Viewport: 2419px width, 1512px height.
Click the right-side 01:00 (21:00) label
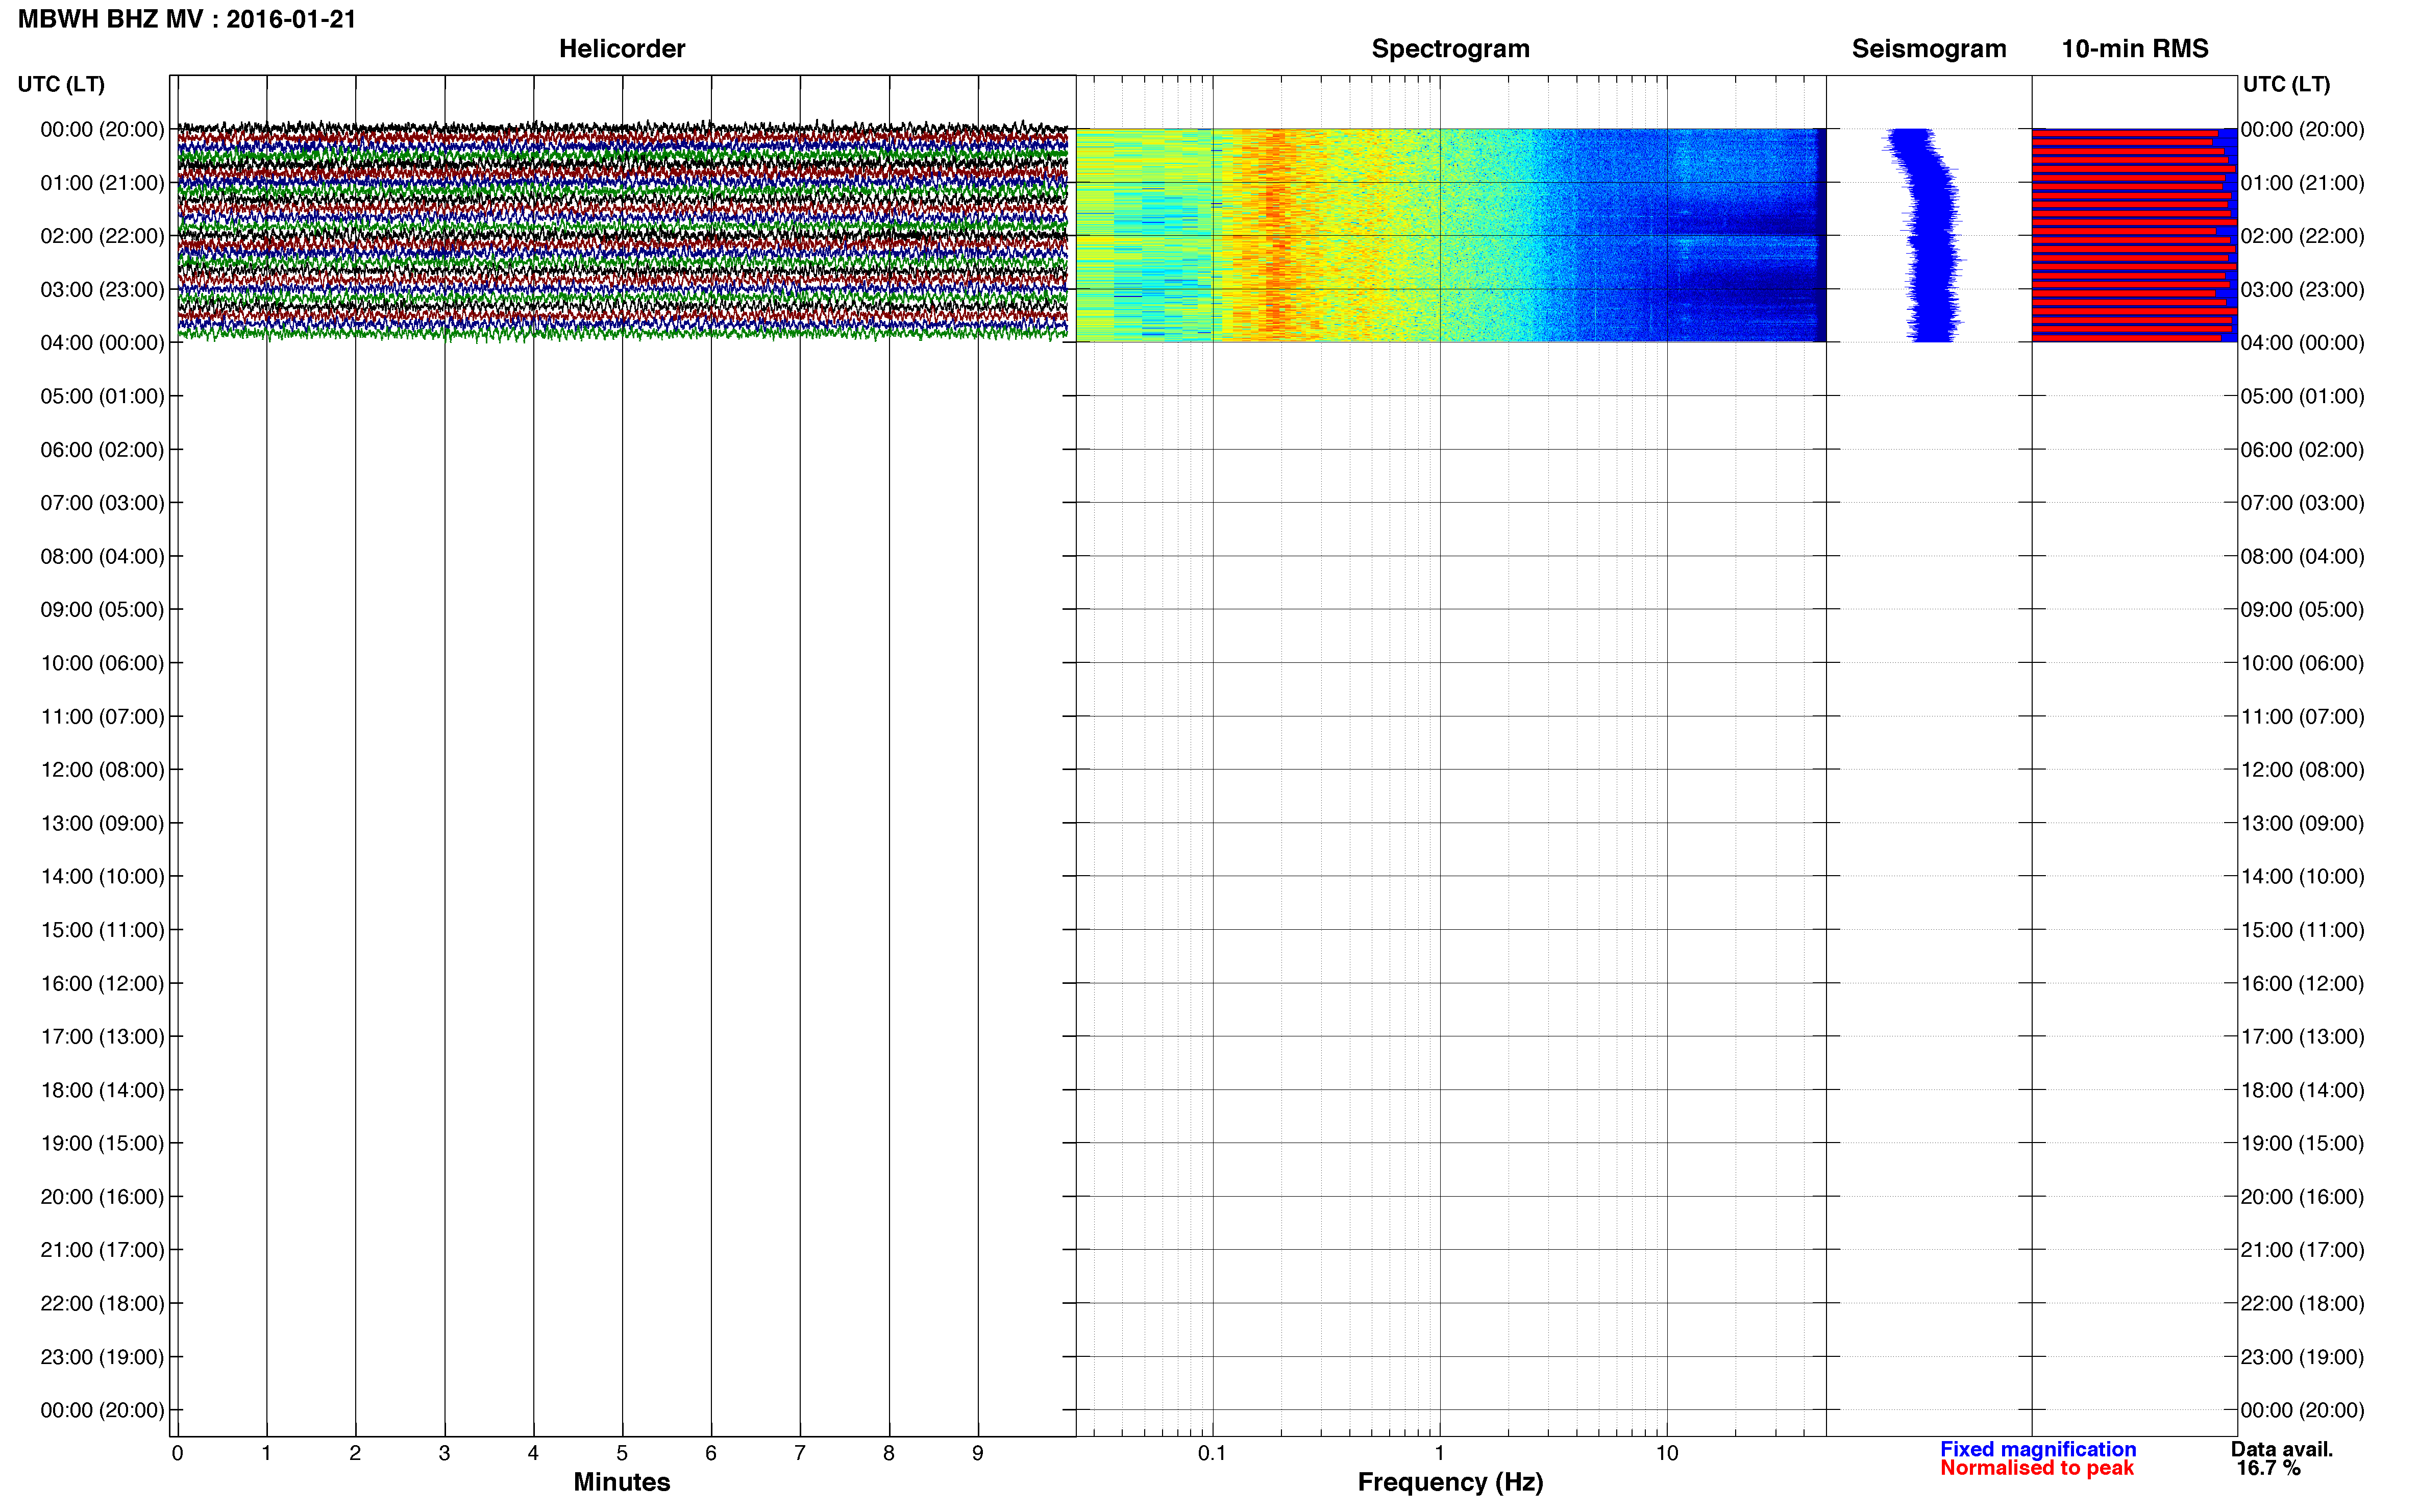[2302, 183]
